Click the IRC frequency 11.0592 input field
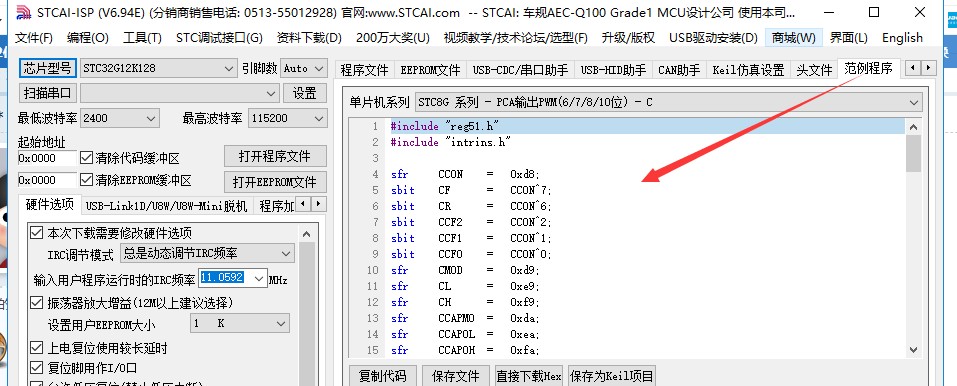 click(x=223, y=277)
